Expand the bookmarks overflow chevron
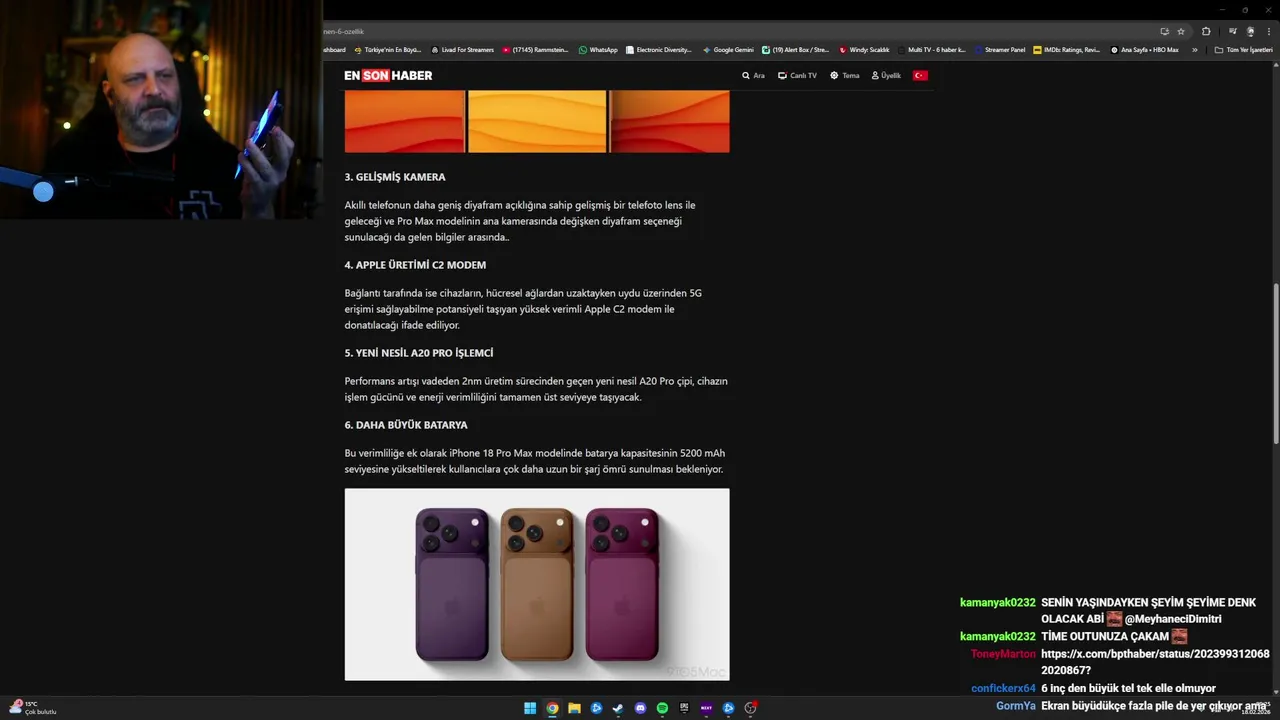Image resolution: width=1280 pixels, height=720 pixels. click(1195, 50)
